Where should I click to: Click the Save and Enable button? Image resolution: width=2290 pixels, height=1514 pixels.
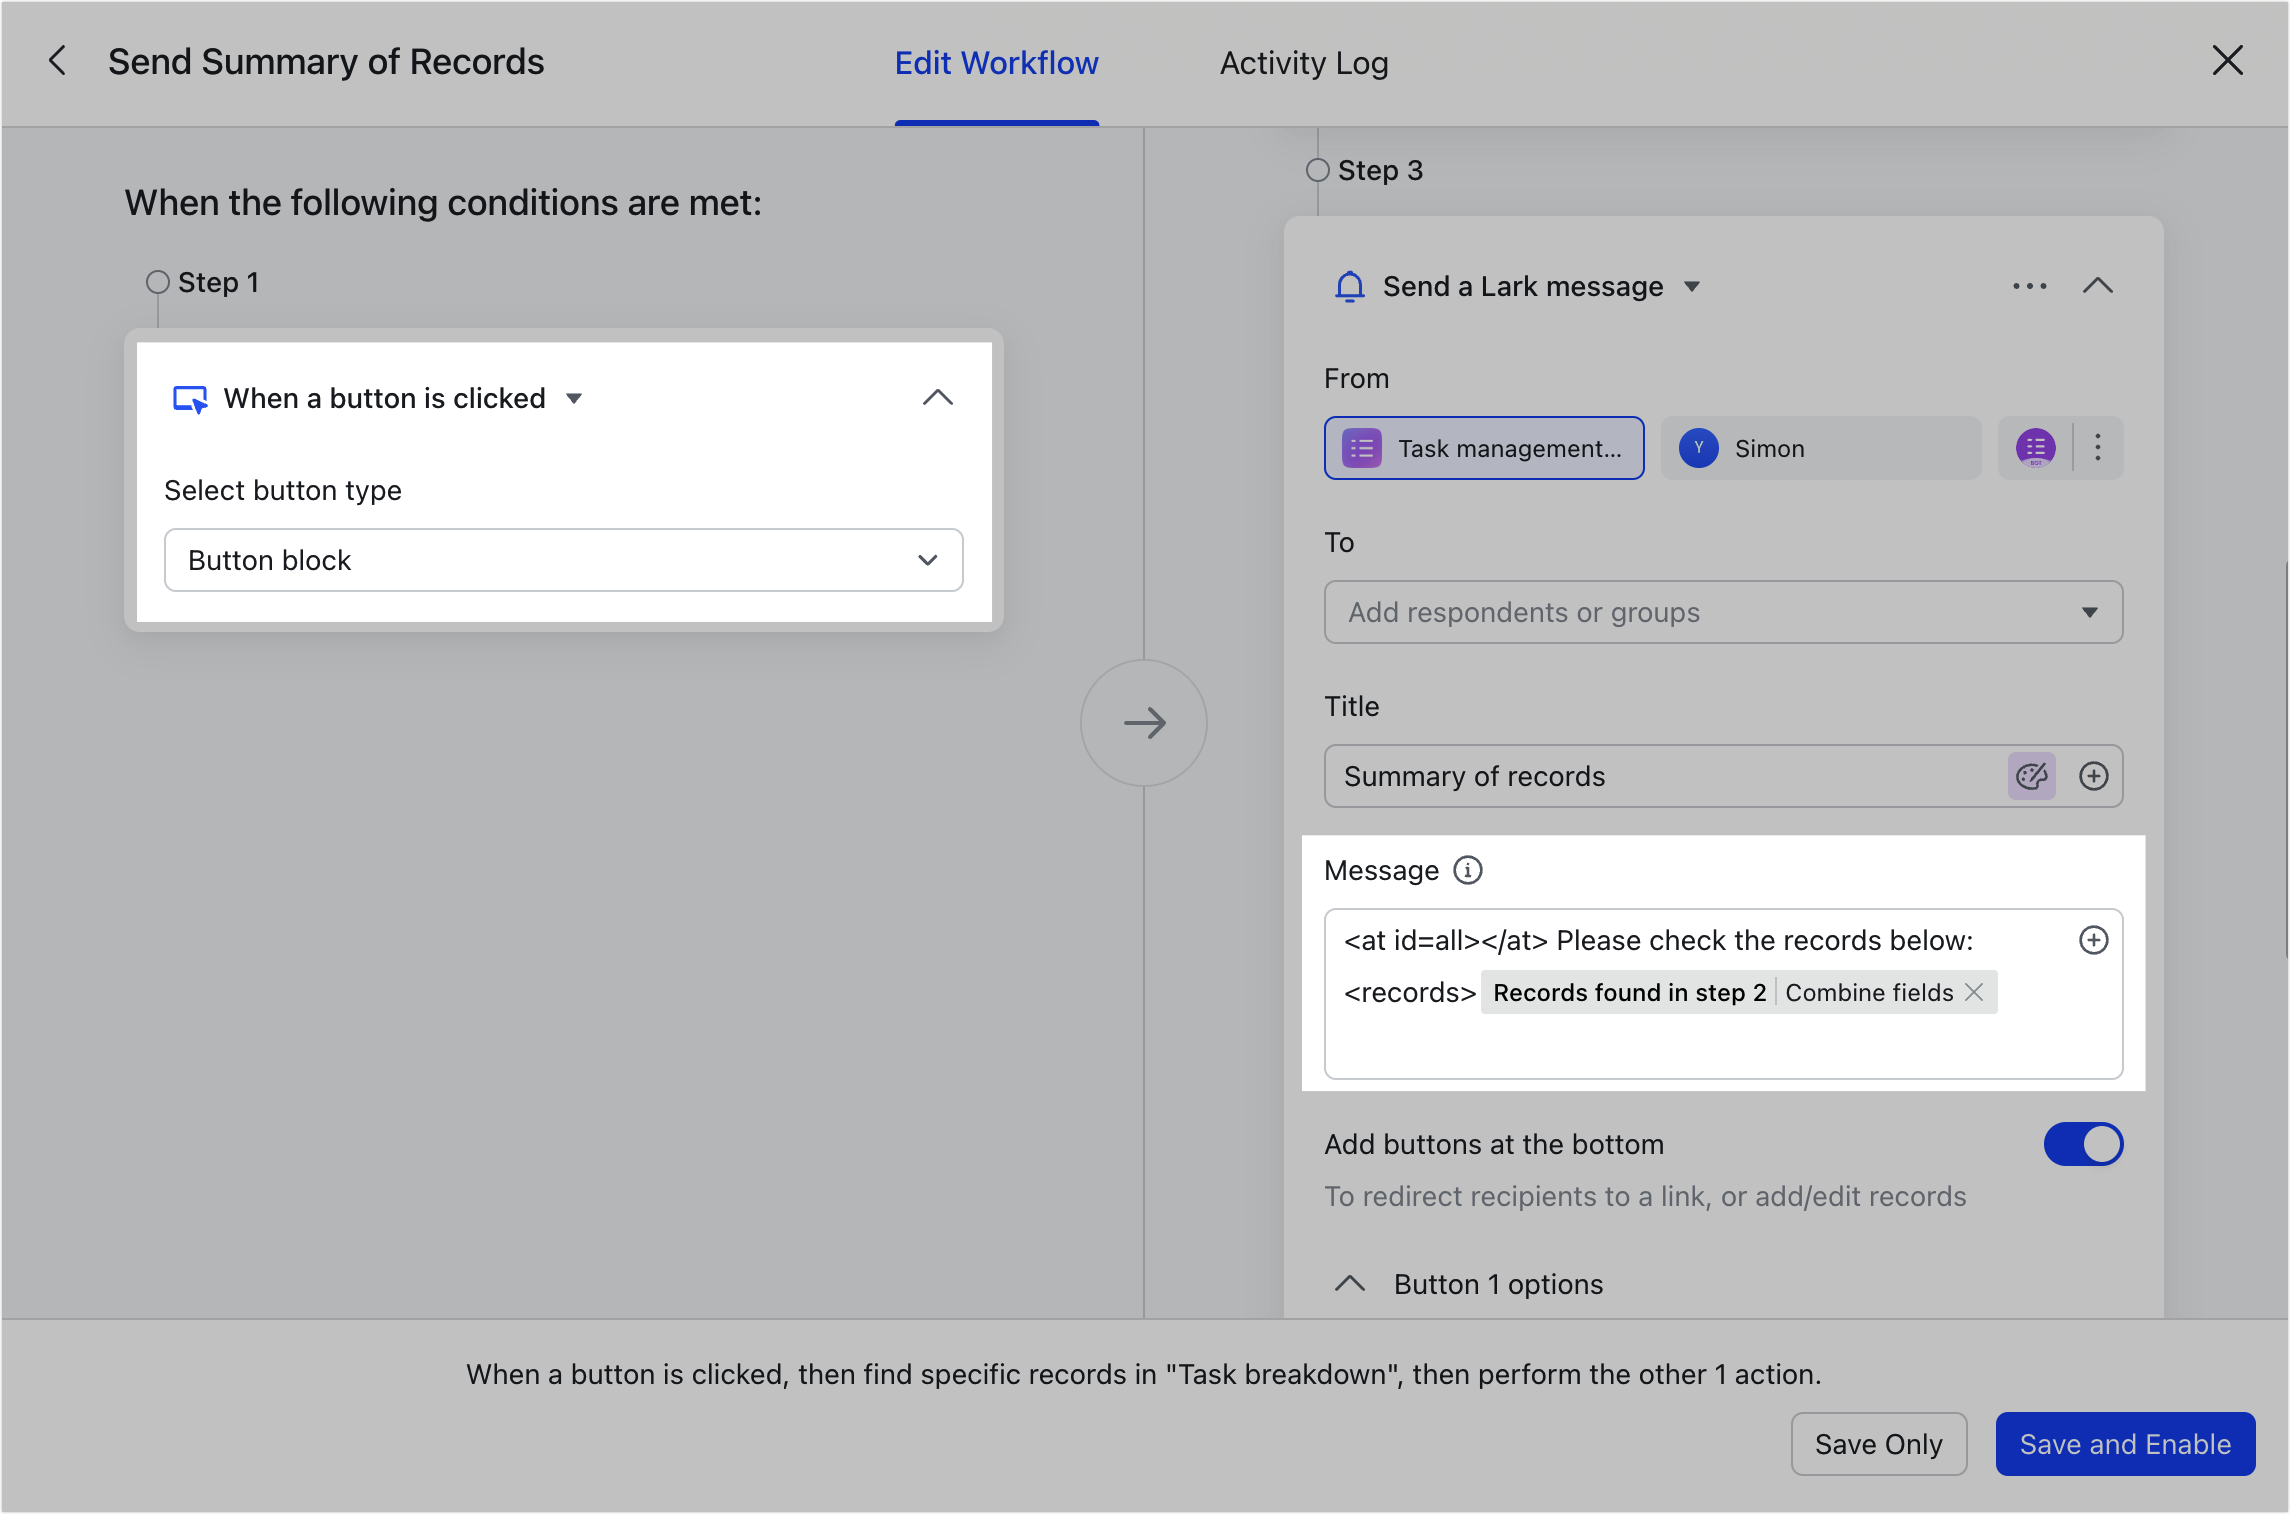[2124, 1444]
